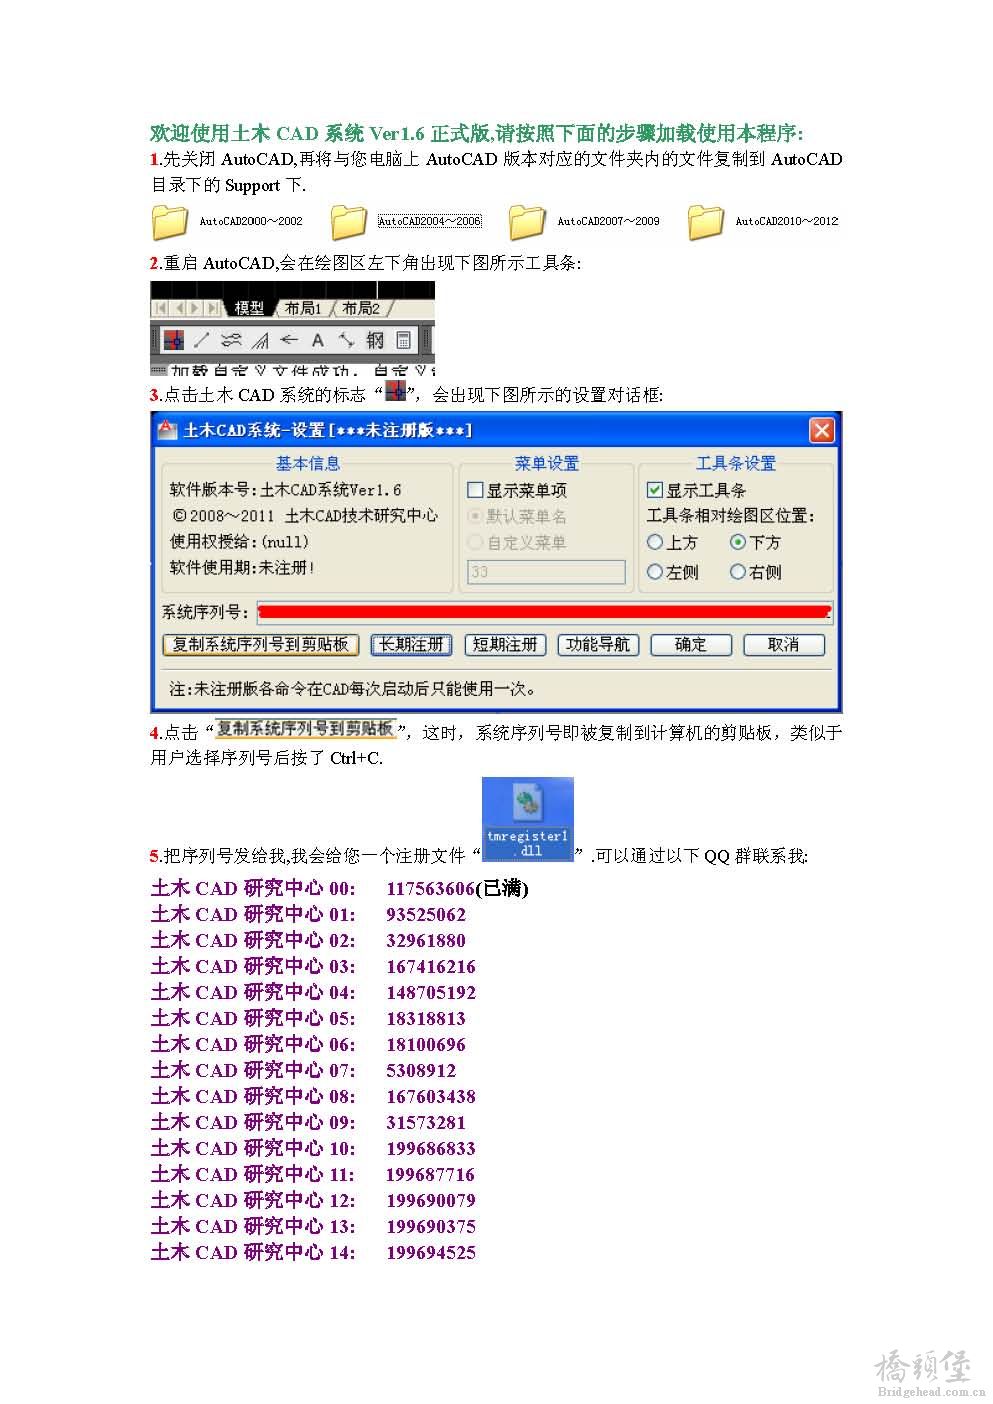This screenshot has width=993, height=1404.
Task: Select the 默认菜单名 radio button
Action: point(476,516)
